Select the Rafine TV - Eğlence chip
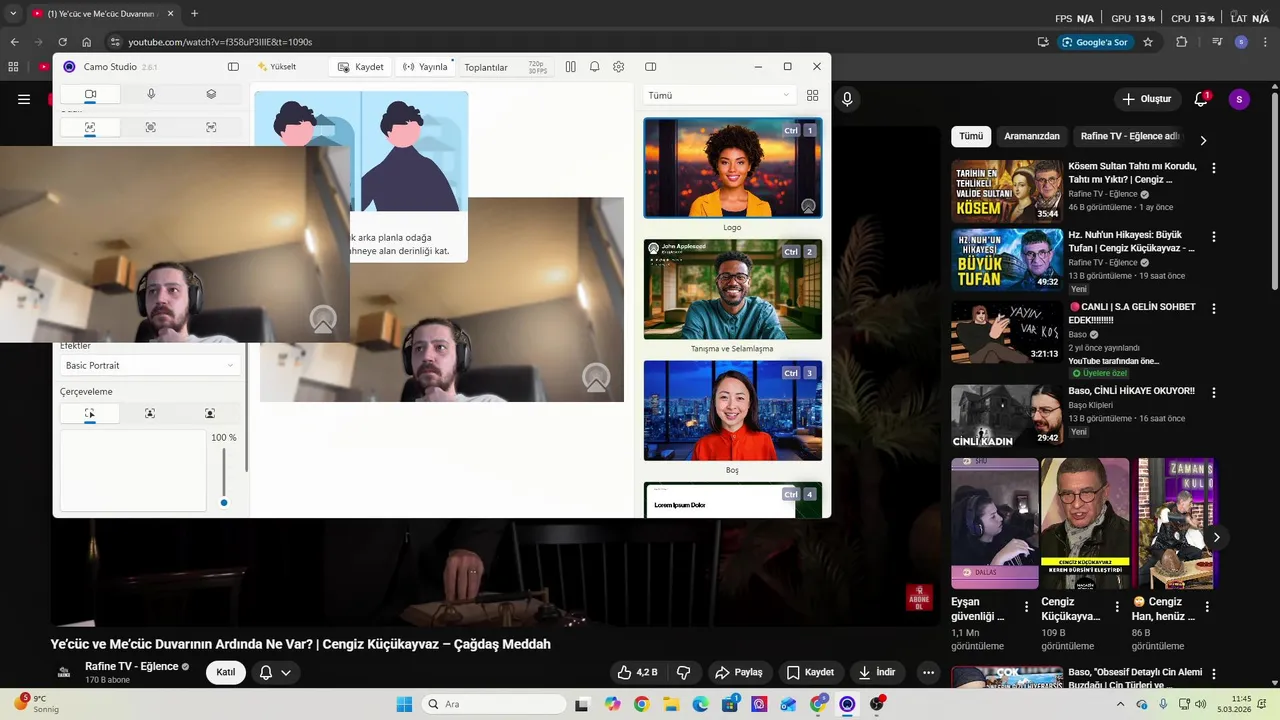This screenshot has height=720, width=1280. (x=1128, y=136)
